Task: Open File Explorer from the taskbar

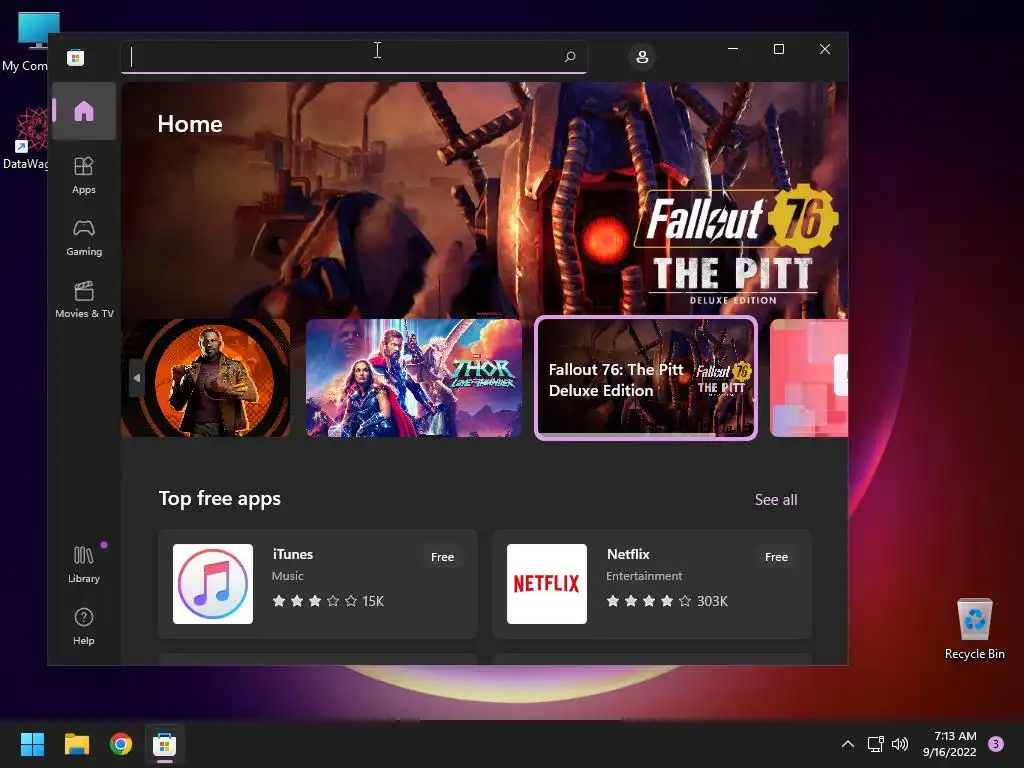Action: pos(76,744)
